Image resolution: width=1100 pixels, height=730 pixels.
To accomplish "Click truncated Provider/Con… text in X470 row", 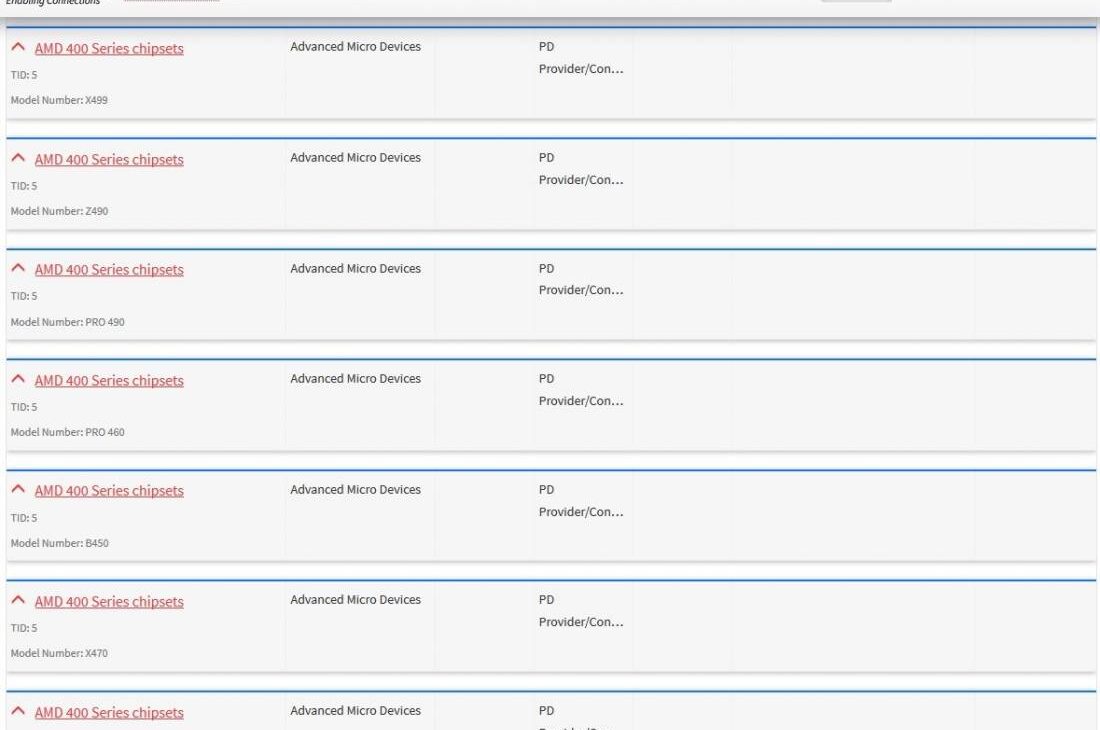I will tap(581, 622).
